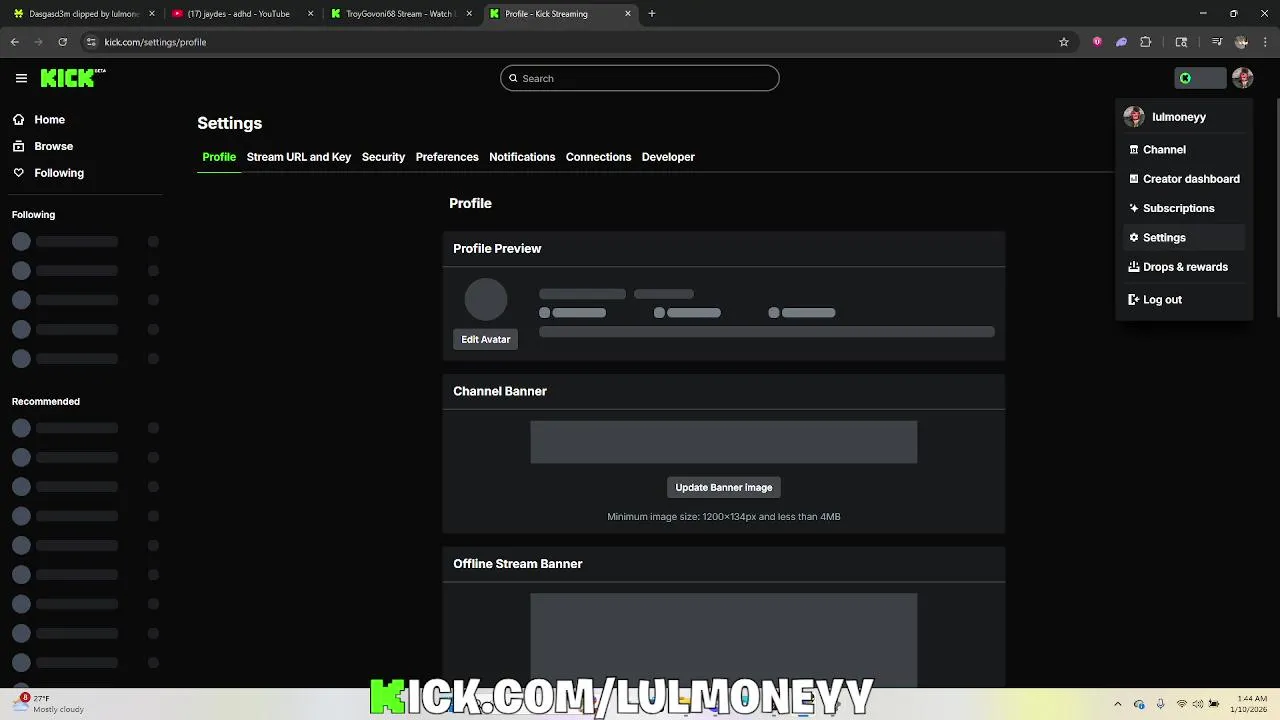This screenshot has height=720, width=1280.
Task: Open the Preferences settings tab
Action: [x=447, y=157]
